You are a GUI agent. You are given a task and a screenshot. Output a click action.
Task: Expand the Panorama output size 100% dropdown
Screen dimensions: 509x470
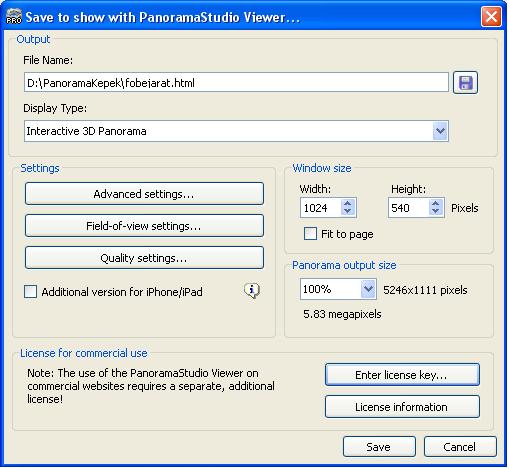pos(368,289)
